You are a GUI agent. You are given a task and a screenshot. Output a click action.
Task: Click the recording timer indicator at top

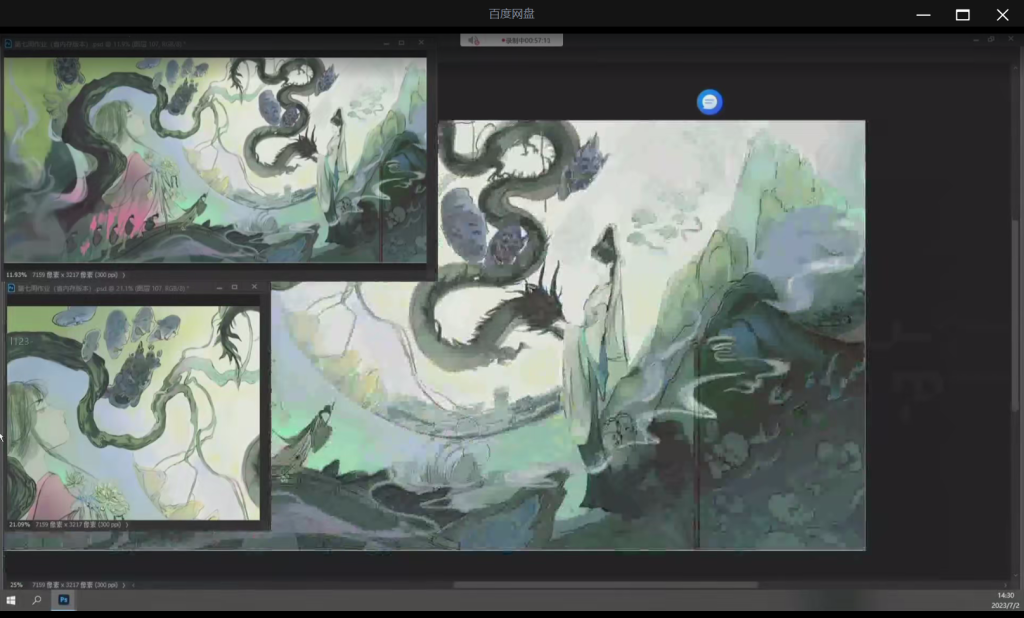(511, 40)
